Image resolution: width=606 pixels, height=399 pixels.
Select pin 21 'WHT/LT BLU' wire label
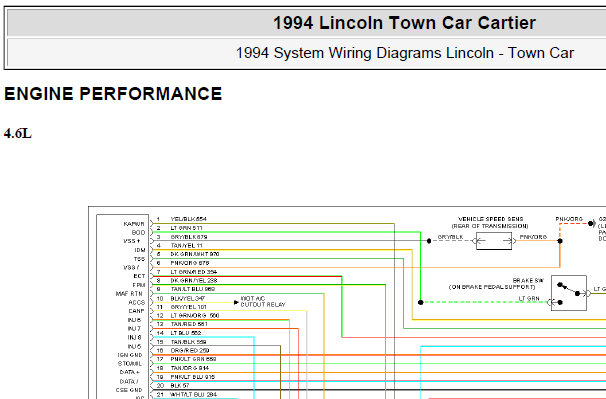tap(194, 394)
